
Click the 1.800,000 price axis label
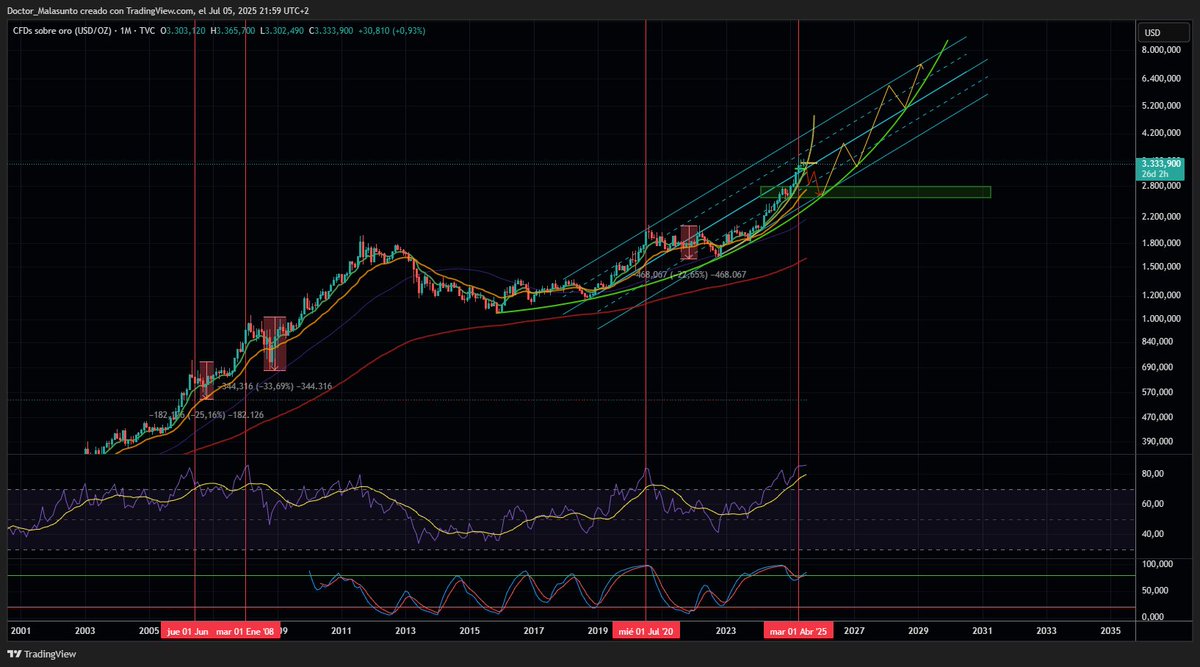1162,243
